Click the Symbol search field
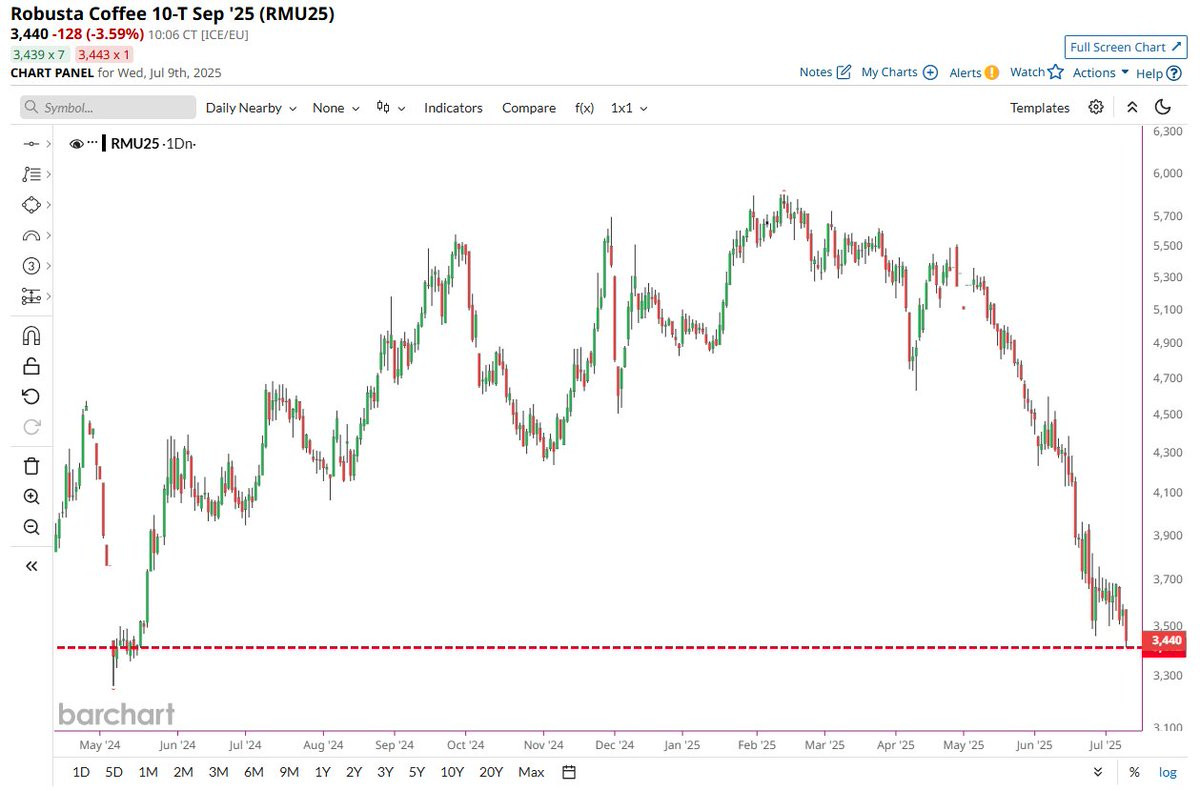 (x=108, y=107)
